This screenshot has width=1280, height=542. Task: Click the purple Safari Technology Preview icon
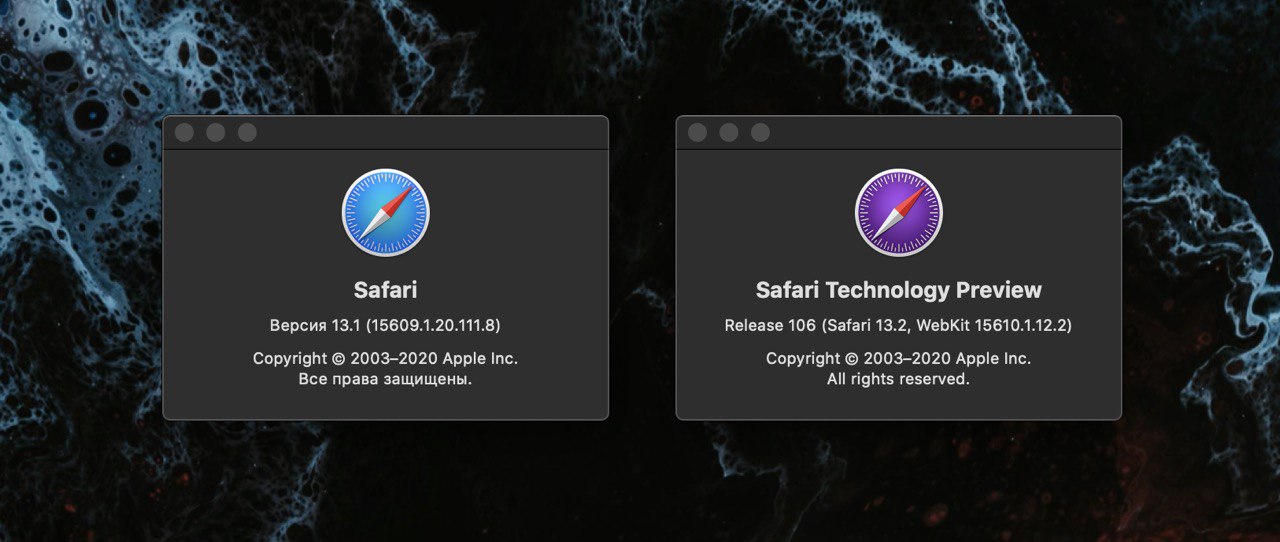(898, 212)
